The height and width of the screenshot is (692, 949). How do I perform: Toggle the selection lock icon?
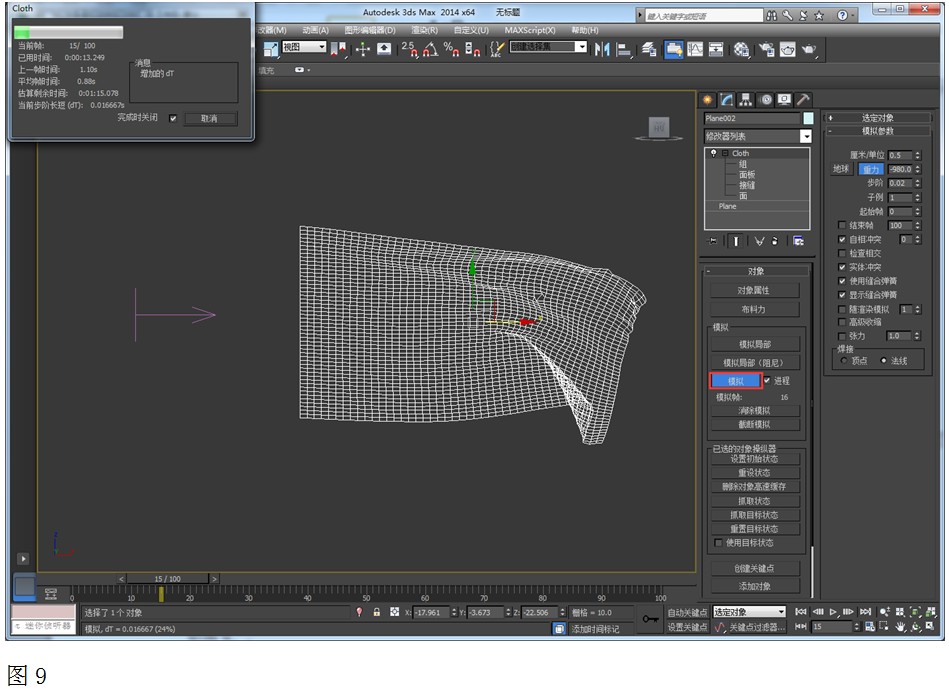[376, 612]
